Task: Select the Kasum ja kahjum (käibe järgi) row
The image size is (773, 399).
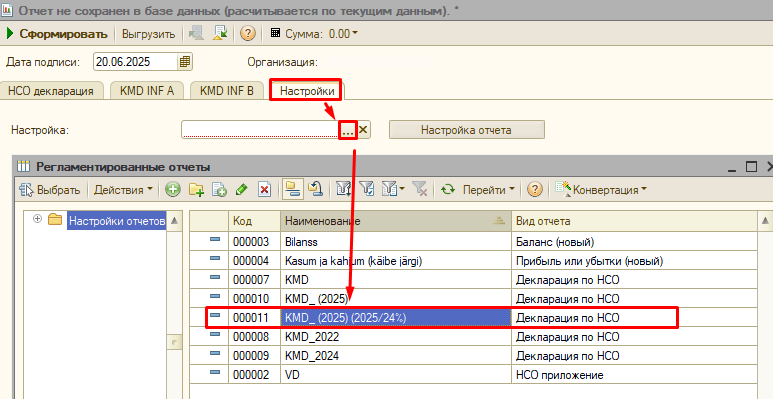Action: click(473, 261)
